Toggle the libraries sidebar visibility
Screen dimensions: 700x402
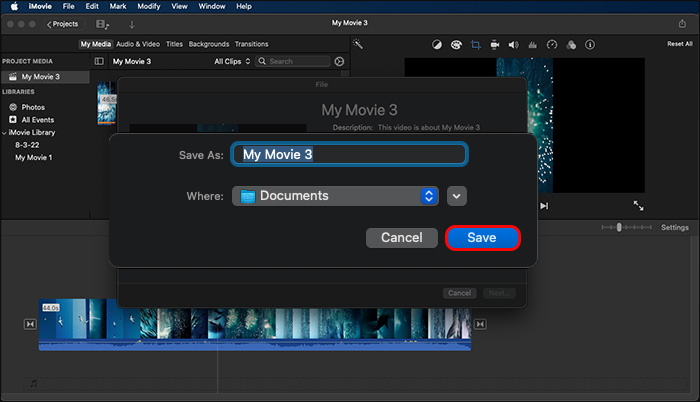[98, 61]
